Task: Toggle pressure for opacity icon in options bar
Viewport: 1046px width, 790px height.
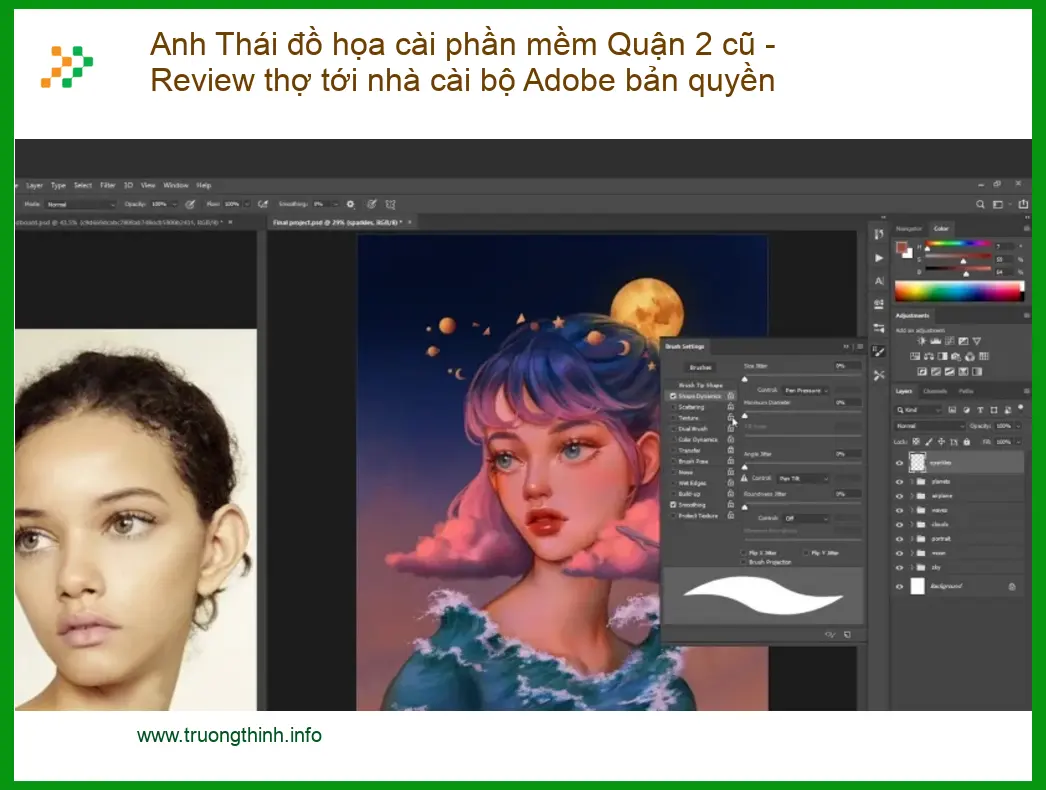Action: pos(191,204)
